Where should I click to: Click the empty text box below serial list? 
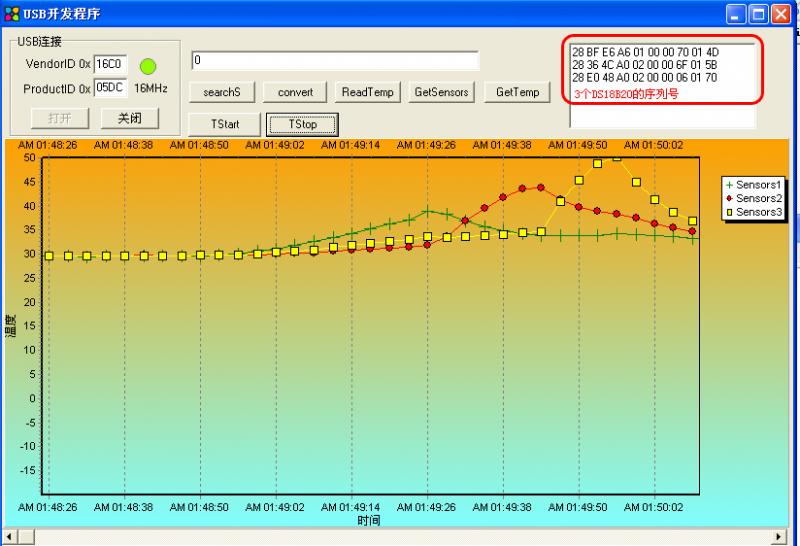(x=662, y=117)
